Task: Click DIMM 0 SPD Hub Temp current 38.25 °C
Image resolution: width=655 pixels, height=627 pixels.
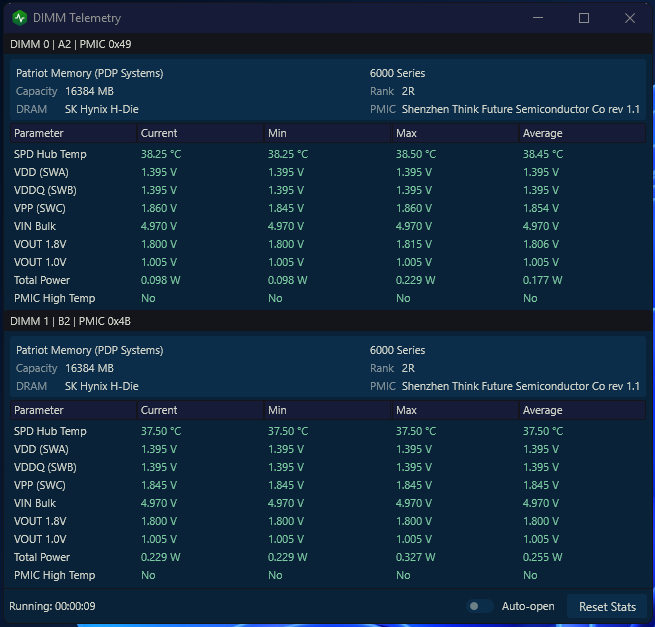Action: coord(161,154)
